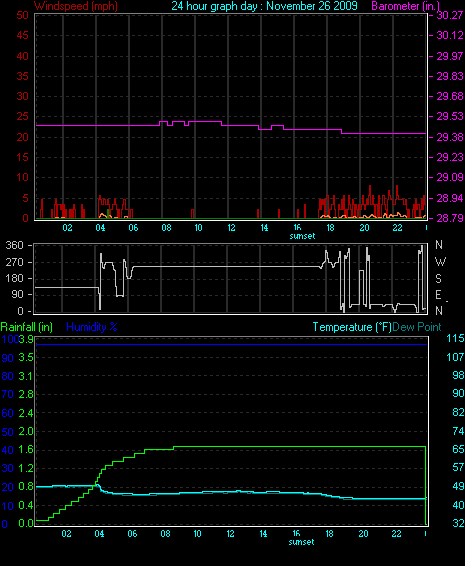This screenshot has height=566, width=465.
Task: Click the Barometer (in.) axis title
Action: [x=406, y=6]
